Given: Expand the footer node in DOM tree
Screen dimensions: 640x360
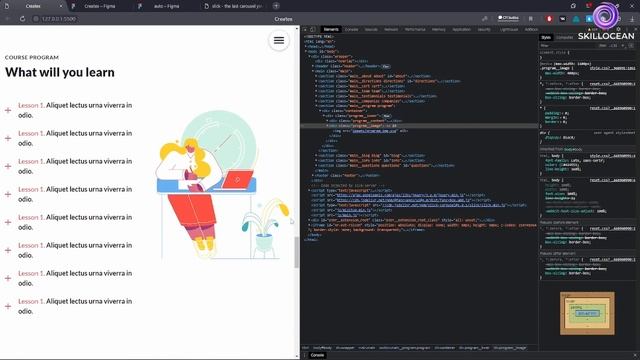Looking at the screenshot, I should [x=313, y=176].
